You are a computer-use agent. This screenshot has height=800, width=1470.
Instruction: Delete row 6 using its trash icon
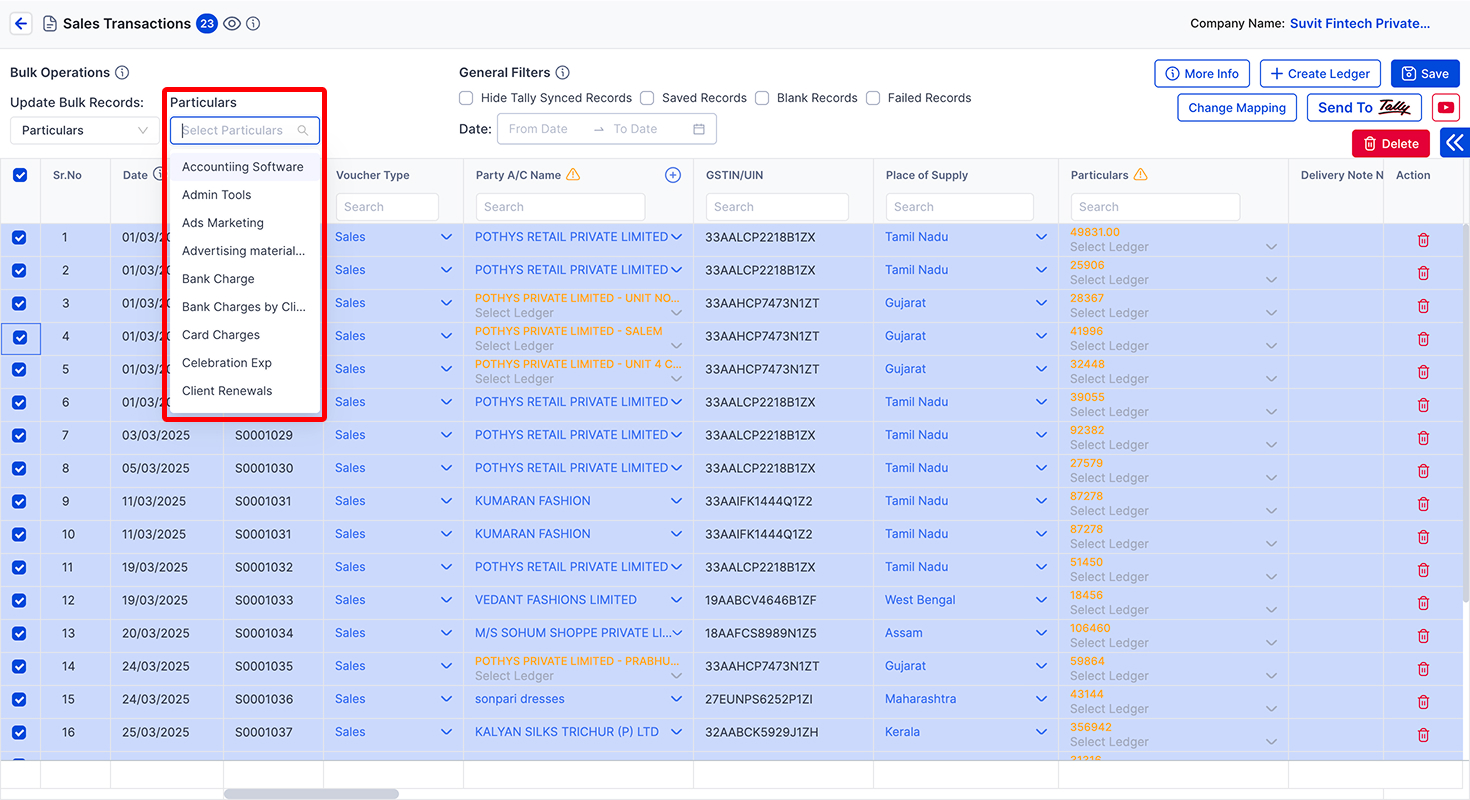coord(1423,405)
